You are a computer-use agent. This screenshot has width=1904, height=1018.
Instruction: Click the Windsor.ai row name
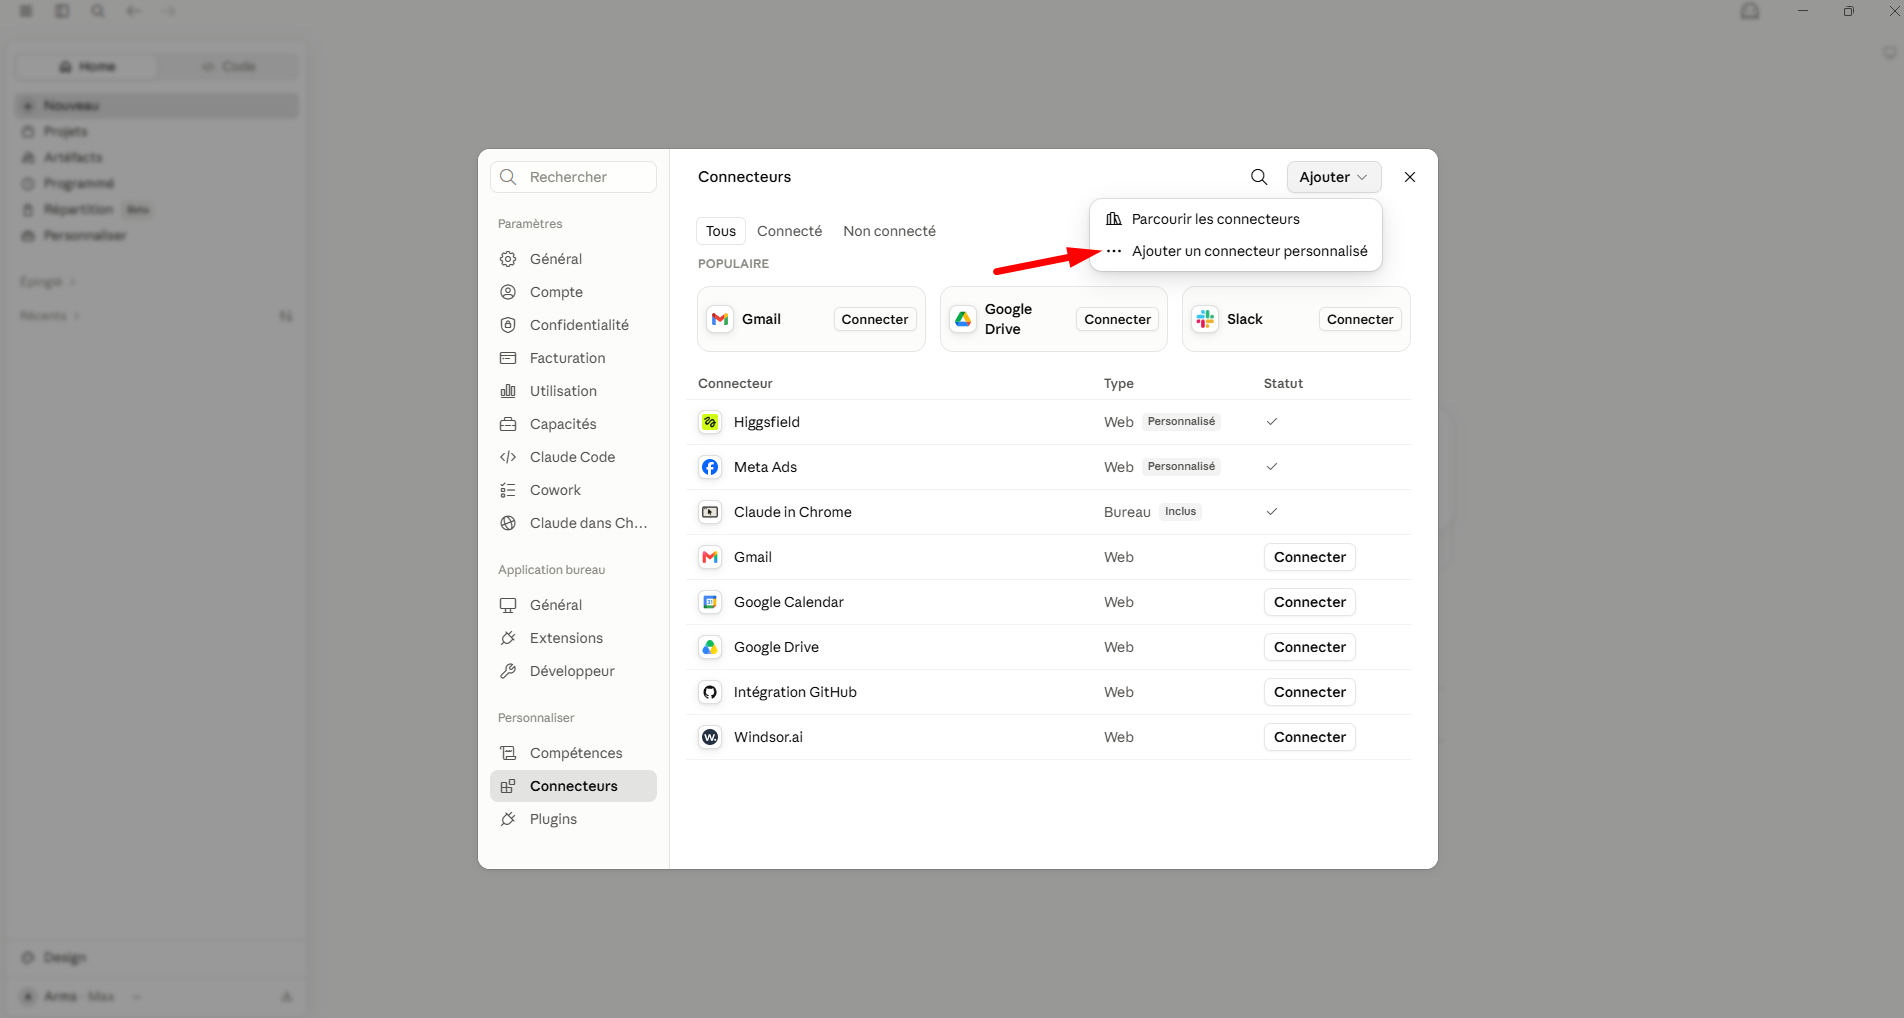(x=768, y=737)
